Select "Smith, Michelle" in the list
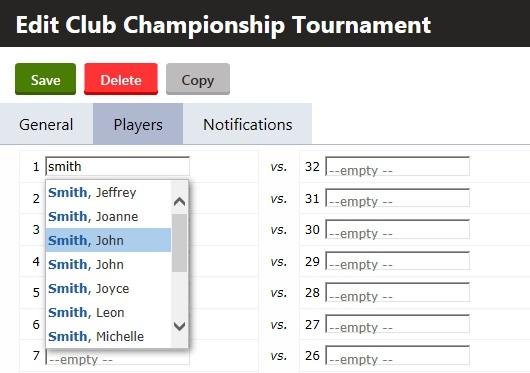This screenshot has height=373, width=530. coord(109,336)
